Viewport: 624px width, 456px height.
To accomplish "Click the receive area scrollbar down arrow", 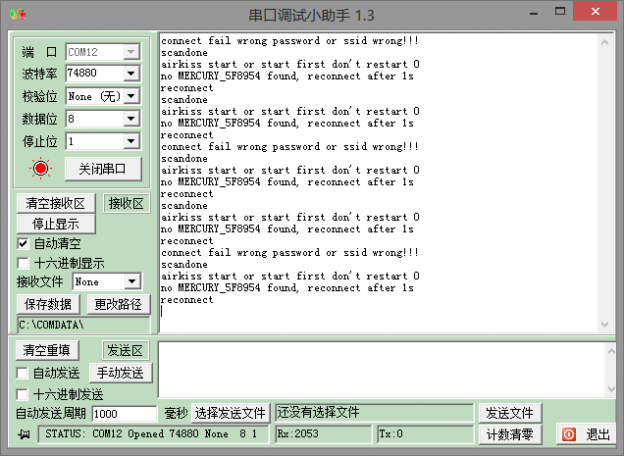I will [x=604, y=325].
